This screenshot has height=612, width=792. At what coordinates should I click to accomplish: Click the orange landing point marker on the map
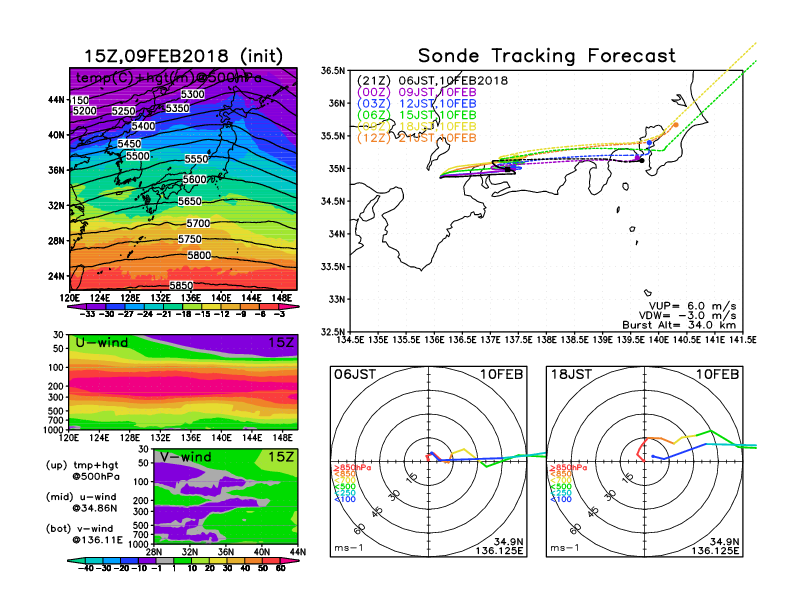tap(676, 125)
